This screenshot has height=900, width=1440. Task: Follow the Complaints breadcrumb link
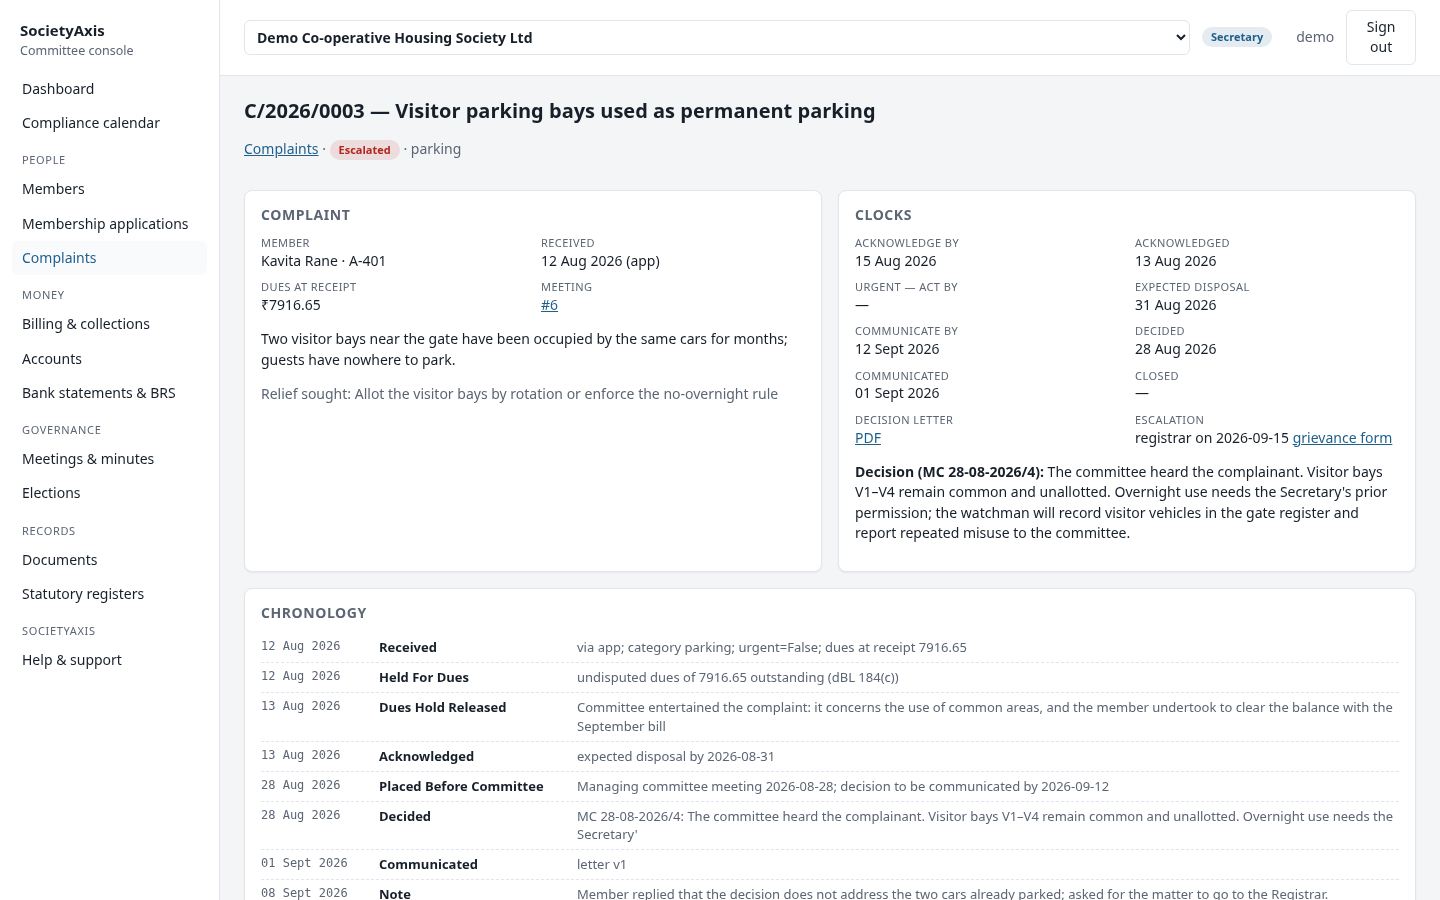pos(281,149)
